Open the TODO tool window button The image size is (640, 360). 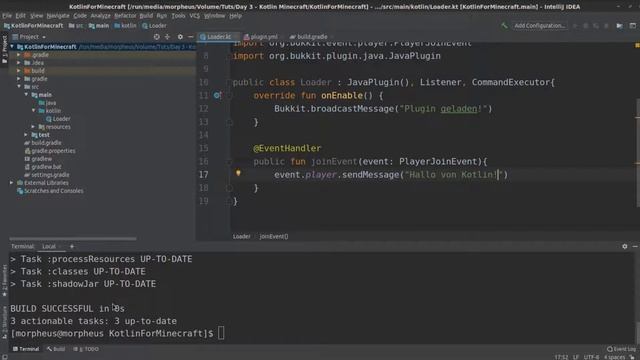[x=86, y=349]
